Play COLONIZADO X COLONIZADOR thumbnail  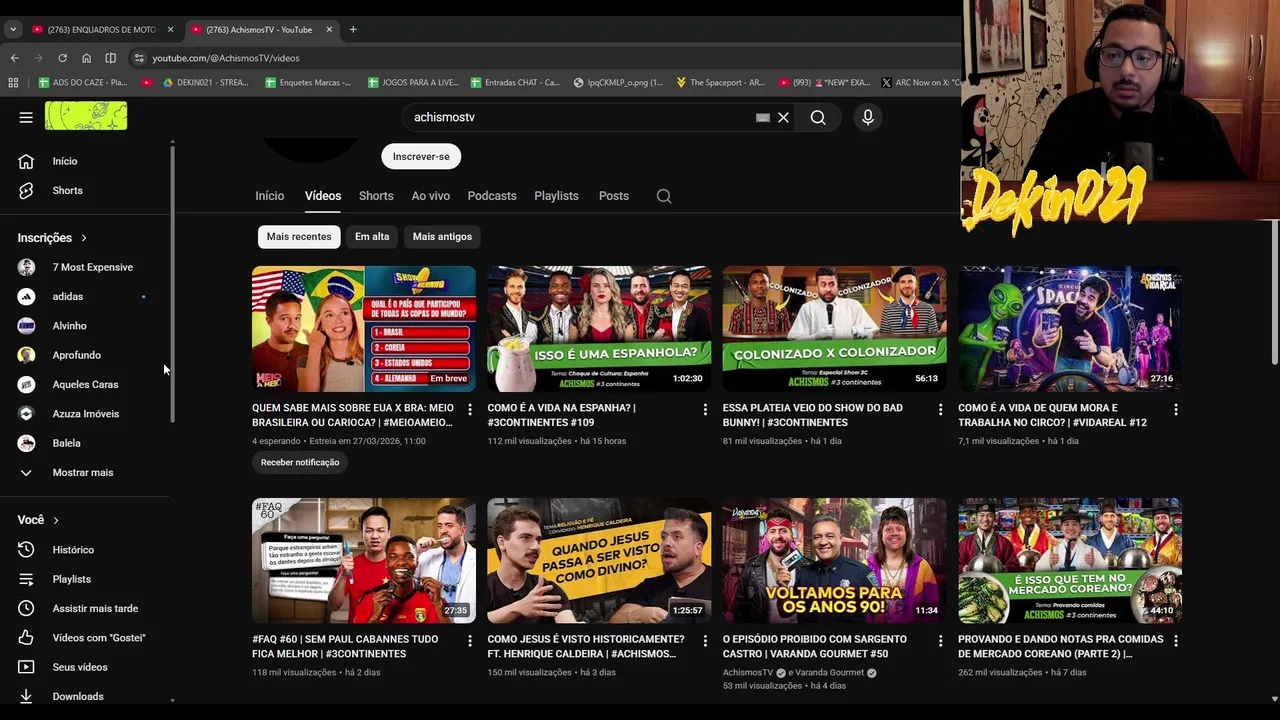click(x=835, y=329)
